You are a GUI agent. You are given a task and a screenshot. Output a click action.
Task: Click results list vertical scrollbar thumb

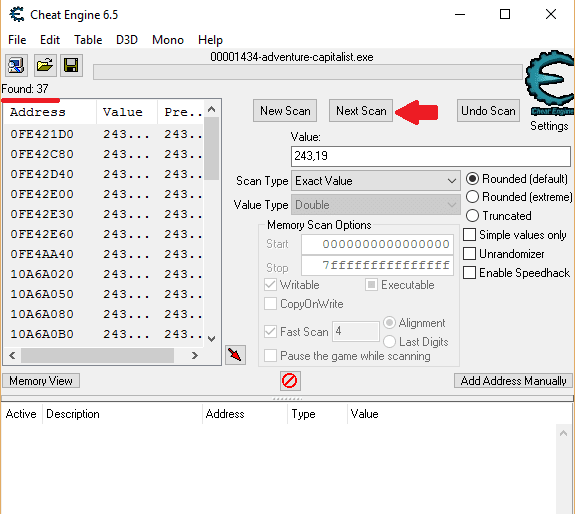(211, 148)
